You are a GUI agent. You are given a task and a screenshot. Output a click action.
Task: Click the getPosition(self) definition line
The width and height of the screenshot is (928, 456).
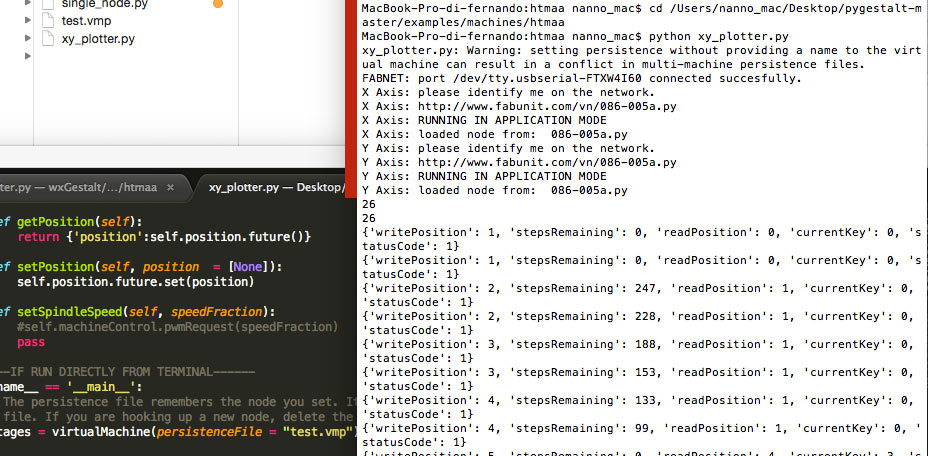(71, 223)
